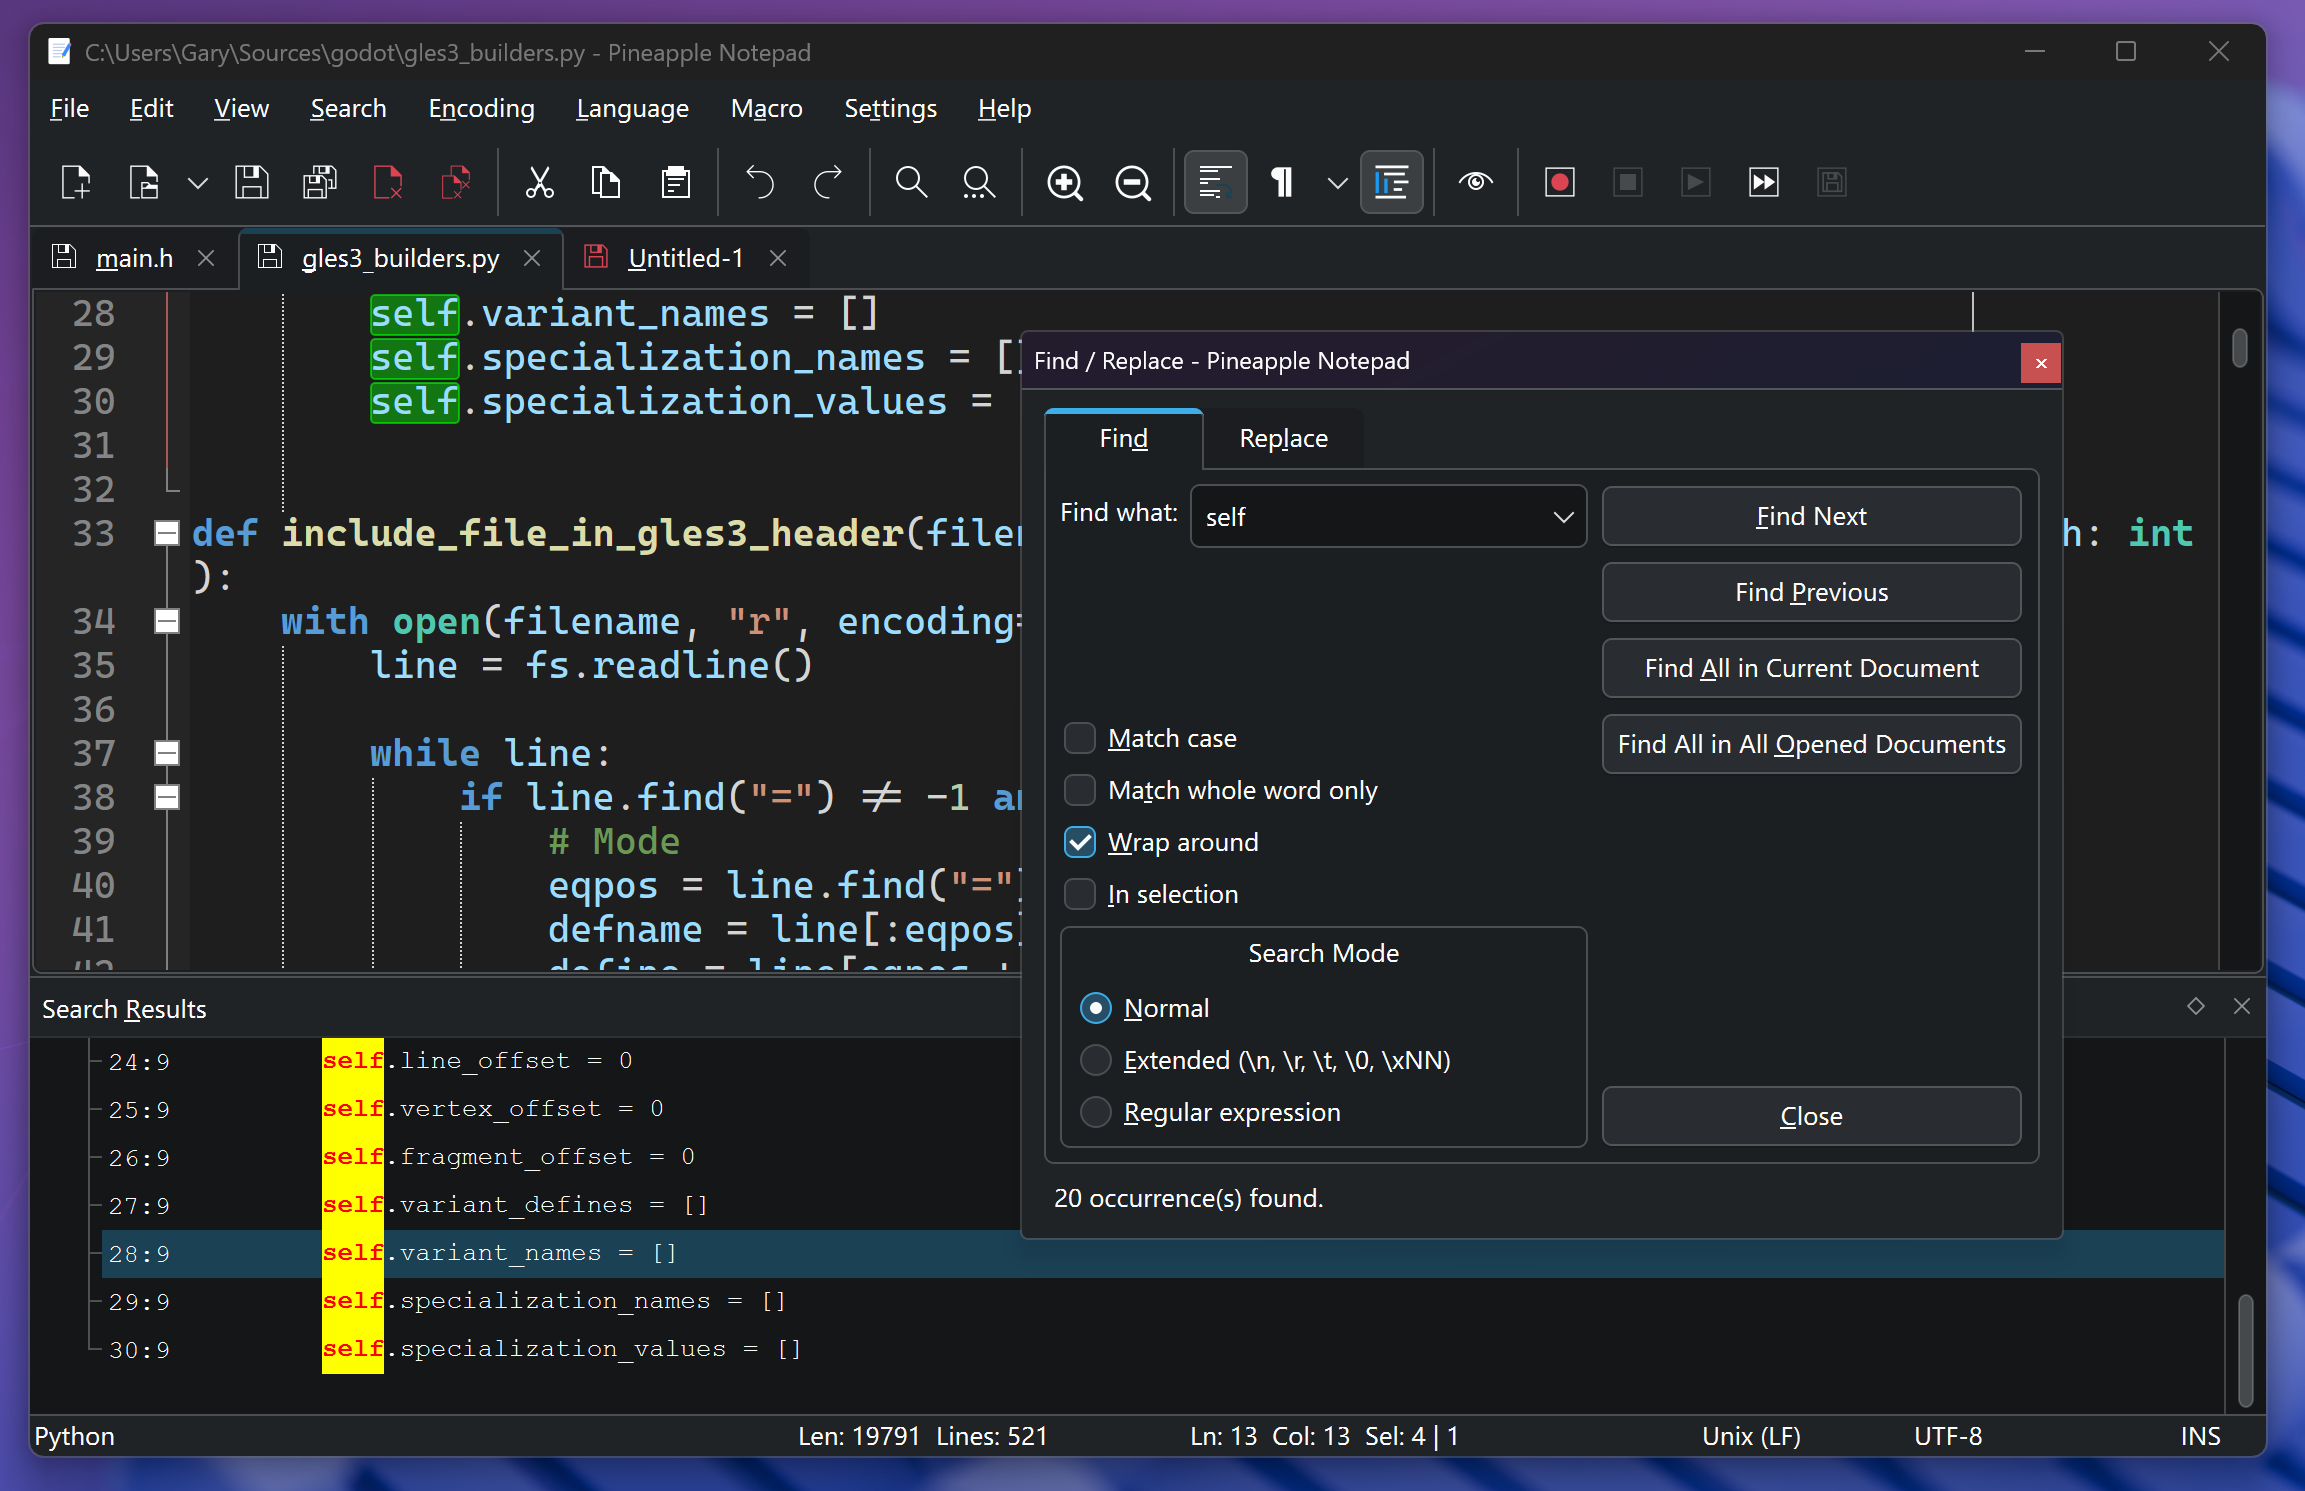Collapse the fold marker at line 34
Screen dimensions: 2305x1491
click(x=167, y=621)
